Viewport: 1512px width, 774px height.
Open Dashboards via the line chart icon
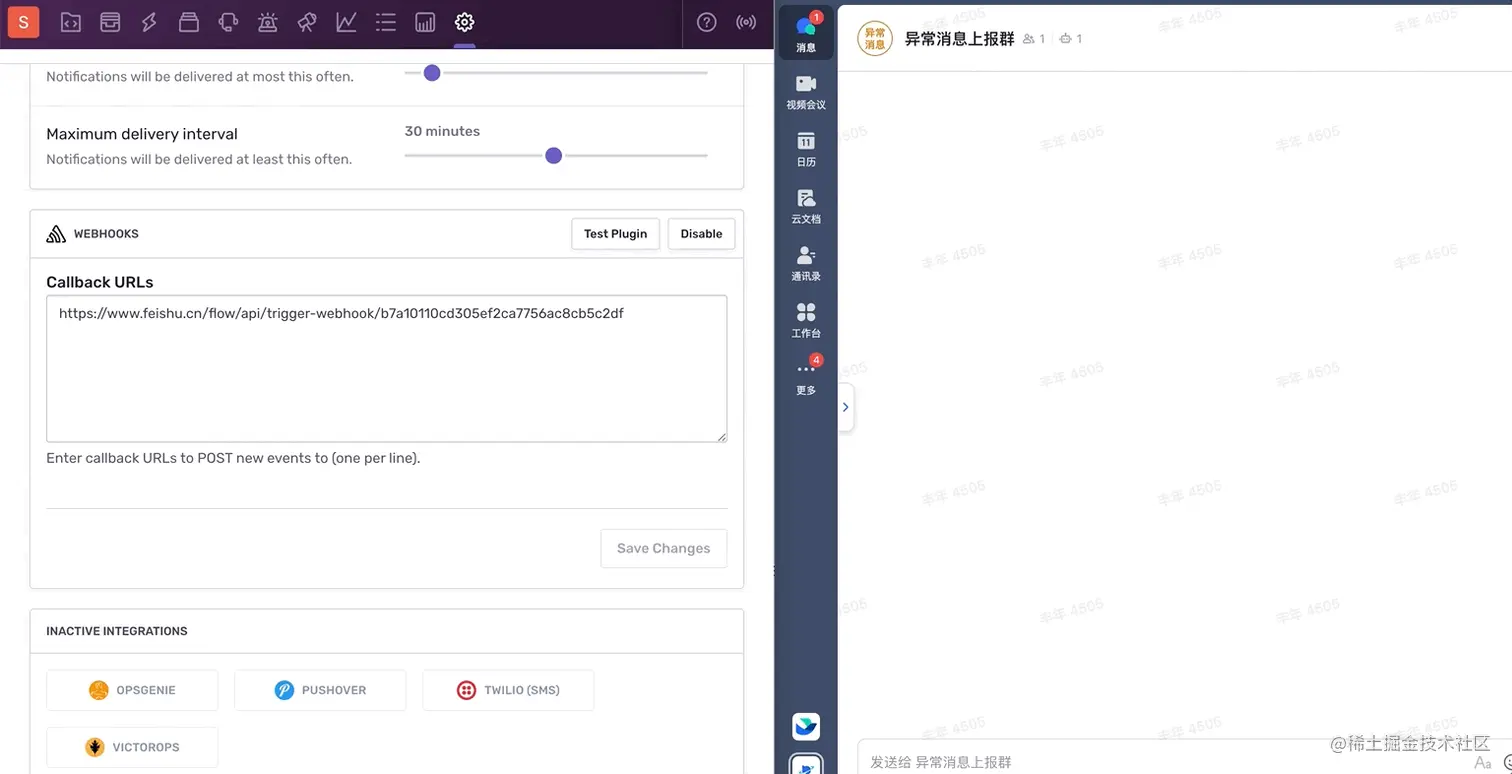click(346, 22)
